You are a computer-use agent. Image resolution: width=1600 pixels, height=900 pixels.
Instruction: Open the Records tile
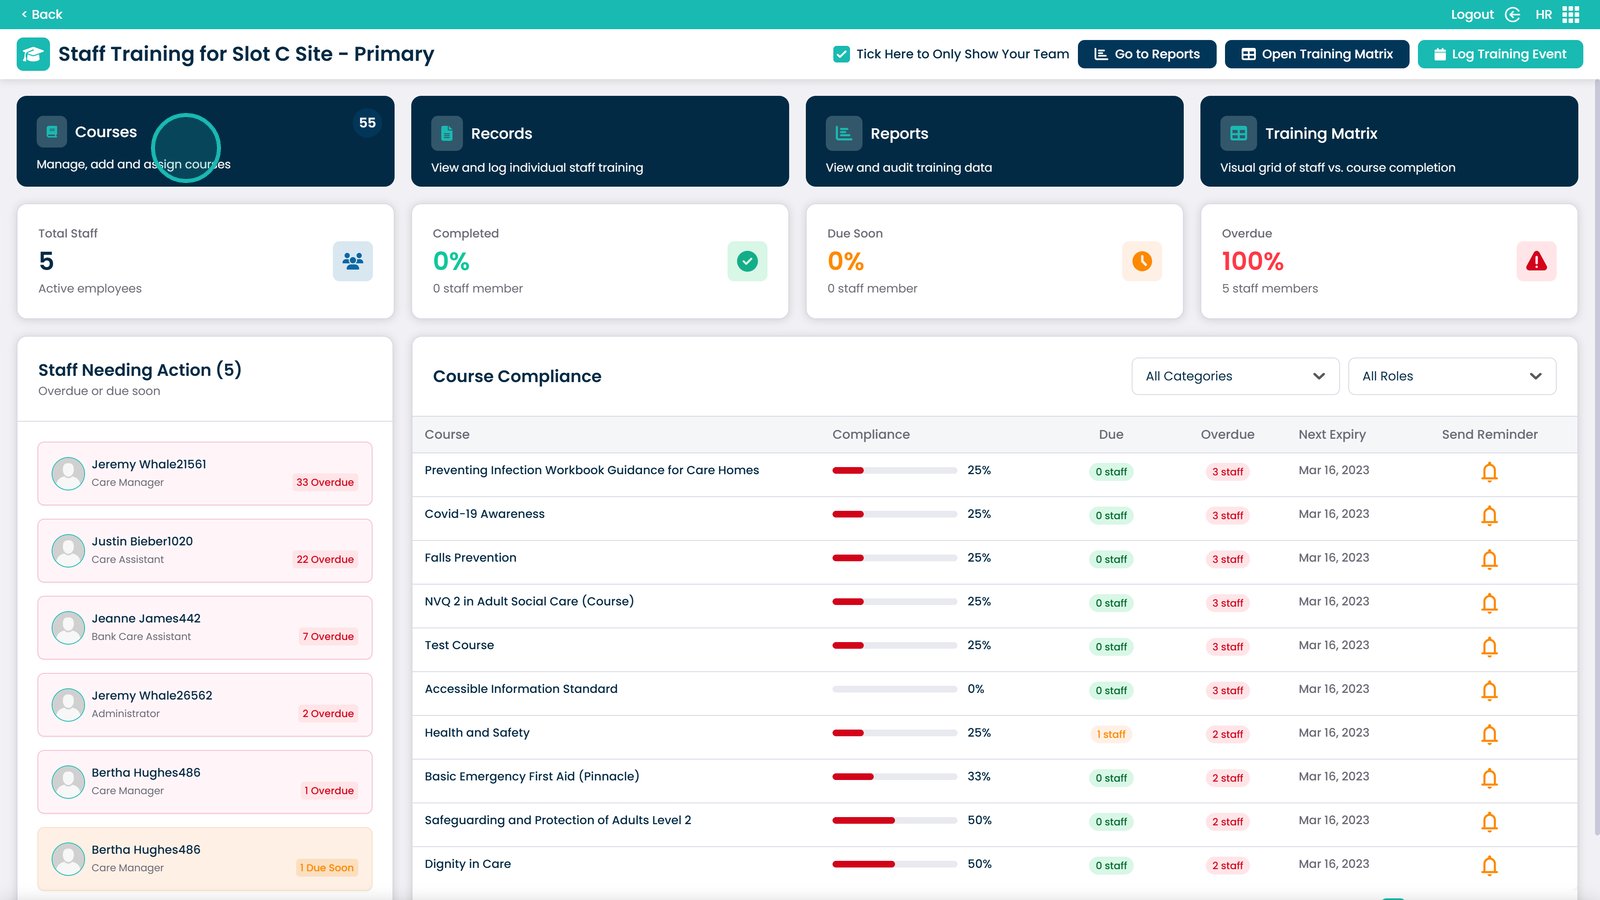tap(600, 141)
